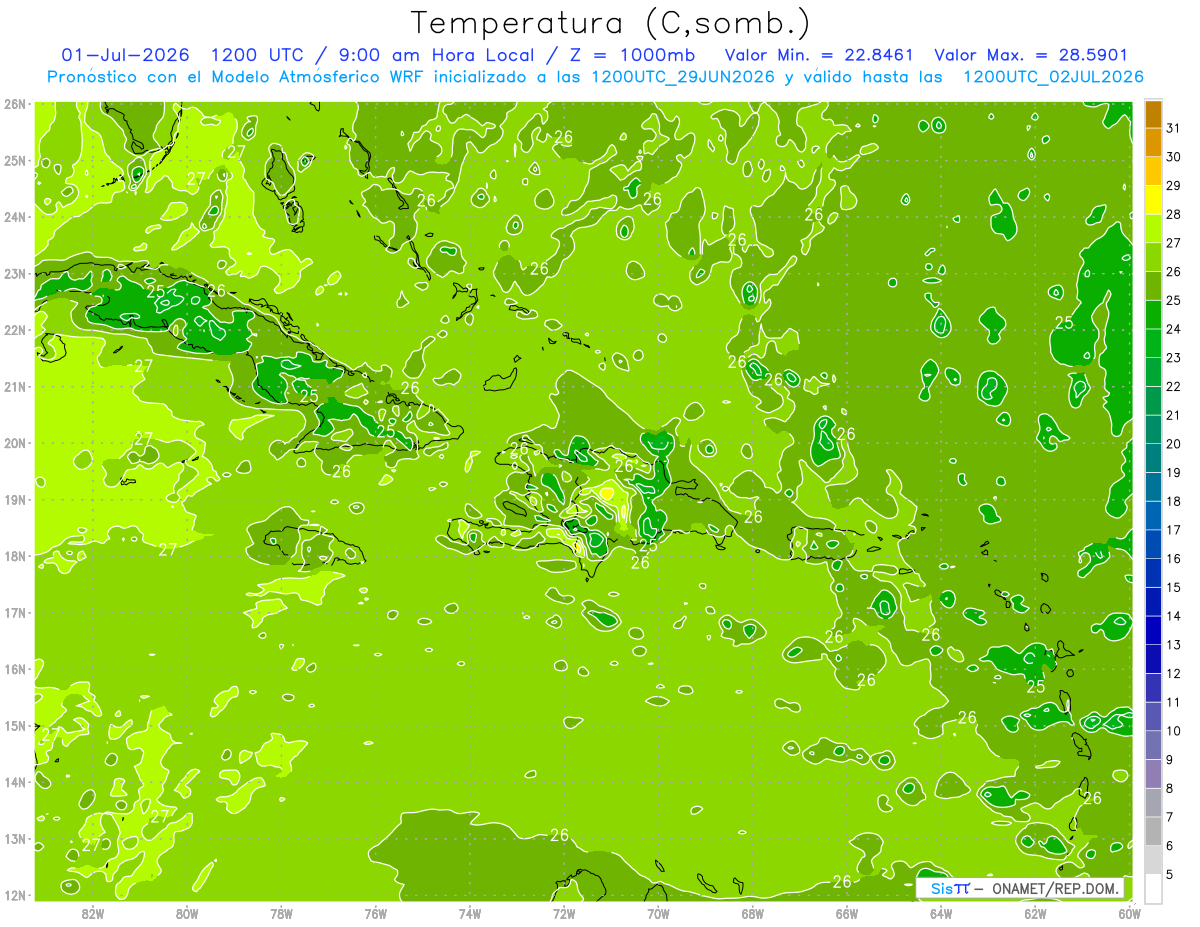
Task: Click the color scale label 30
Action: click(x=1174, y=157)
